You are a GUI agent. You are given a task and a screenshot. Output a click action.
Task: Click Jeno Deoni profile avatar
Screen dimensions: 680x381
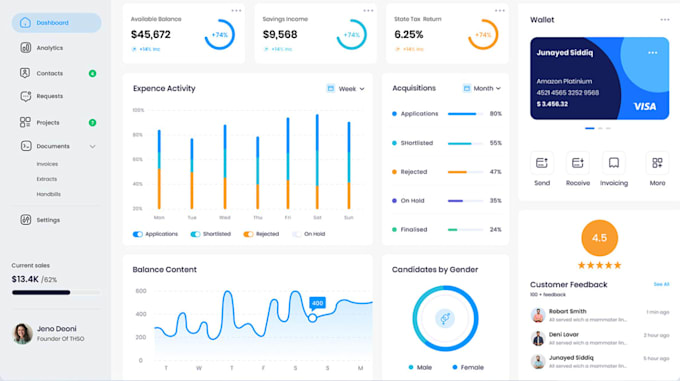(x=22, y=333)
